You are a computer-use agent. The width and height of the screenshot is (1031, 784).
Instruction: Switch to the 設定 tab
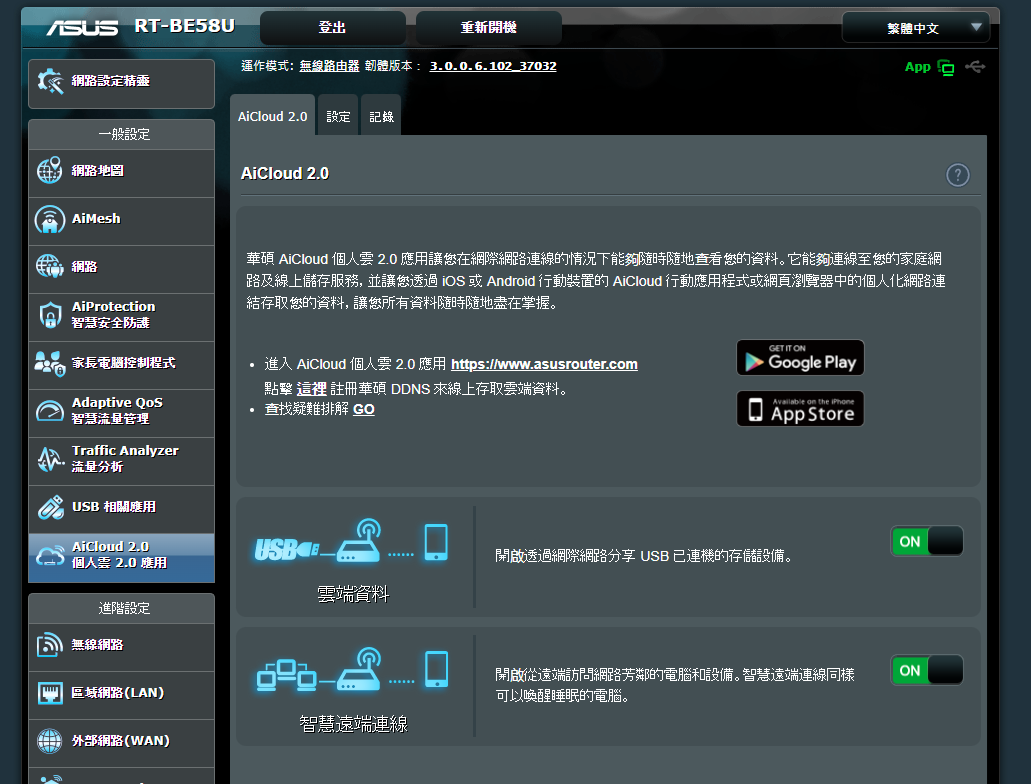click(x=338, y=116)
